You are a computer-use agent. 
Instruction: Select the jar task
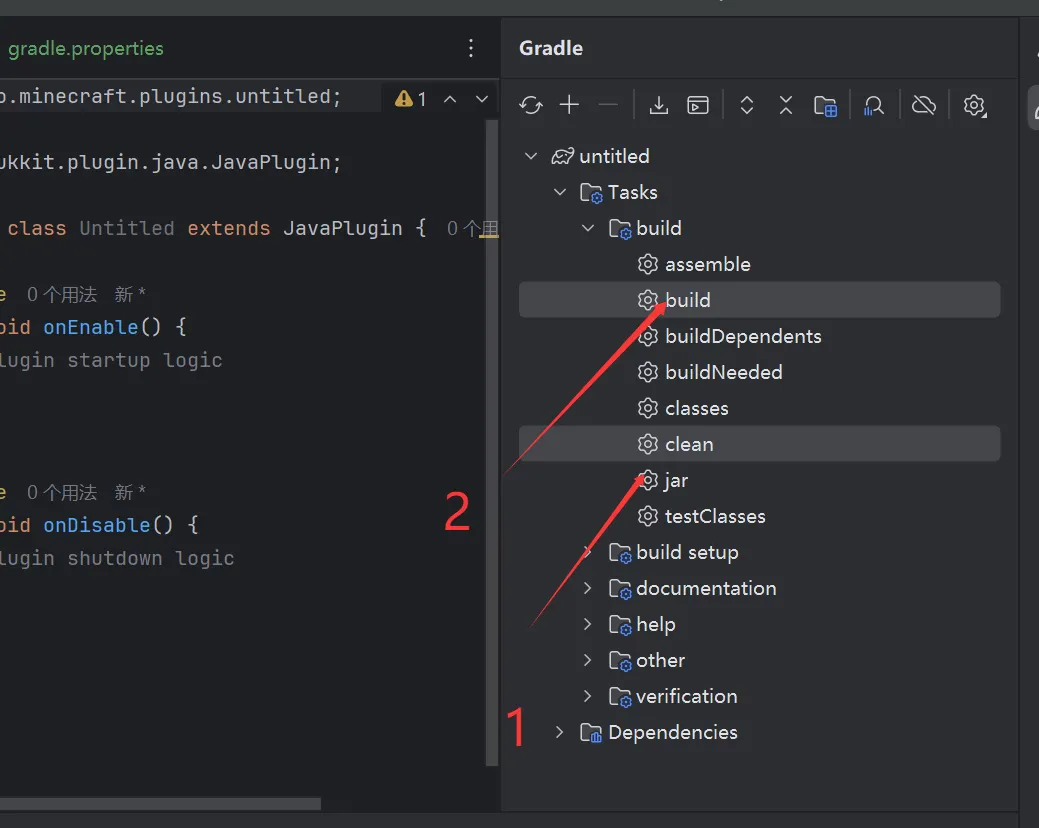675,480
